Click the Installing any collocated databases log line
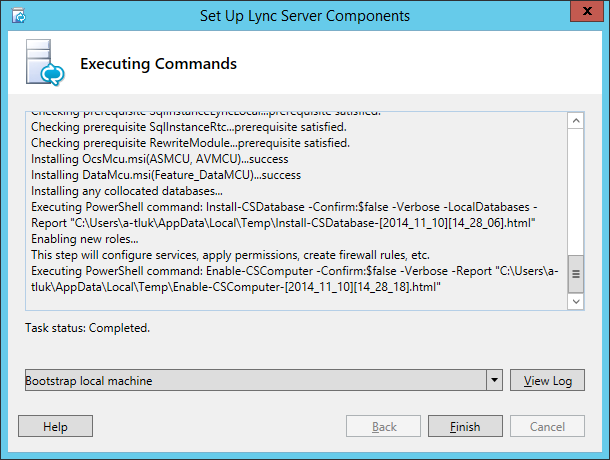Screen dimensions: 610x460 127,191
